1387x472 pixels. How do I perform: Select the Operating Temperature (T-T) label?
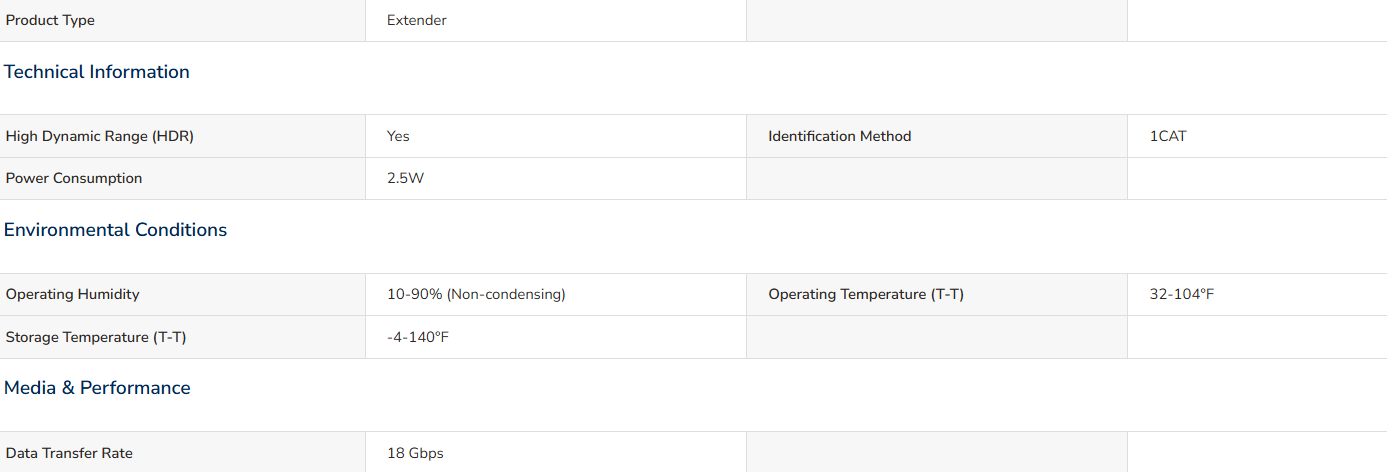(x=866, y=294)
